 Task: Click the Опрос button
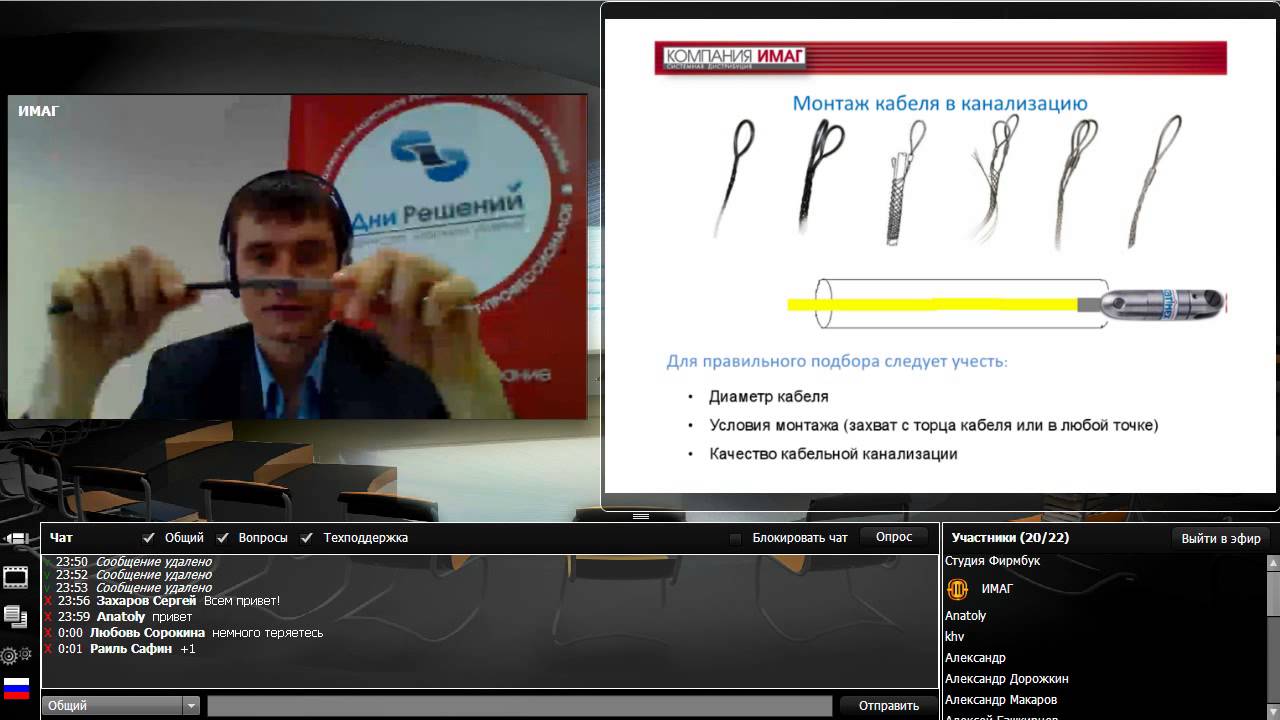coord(894,537)
